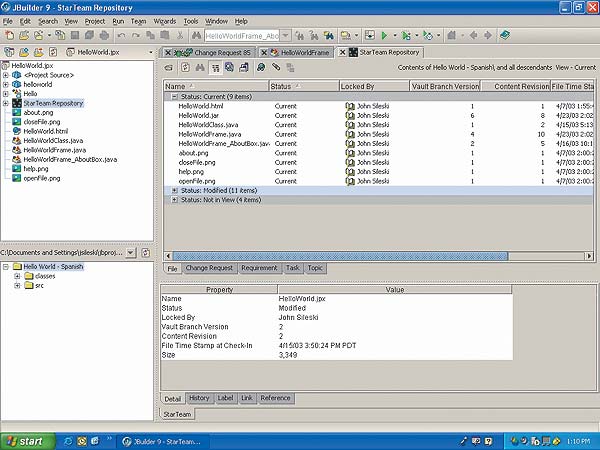Close the Change Request 85 tab
This screenshot has width=600, height=450.
[168, 52]
